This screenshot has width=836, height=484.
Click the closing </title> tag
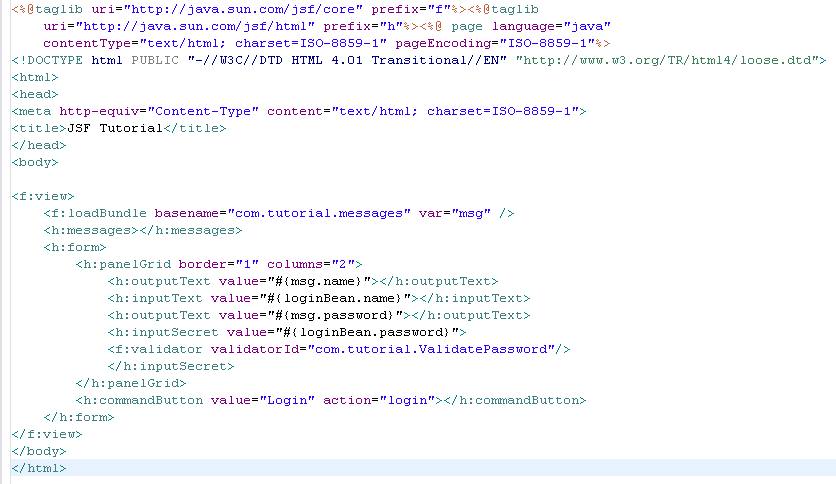click(195, 128)
